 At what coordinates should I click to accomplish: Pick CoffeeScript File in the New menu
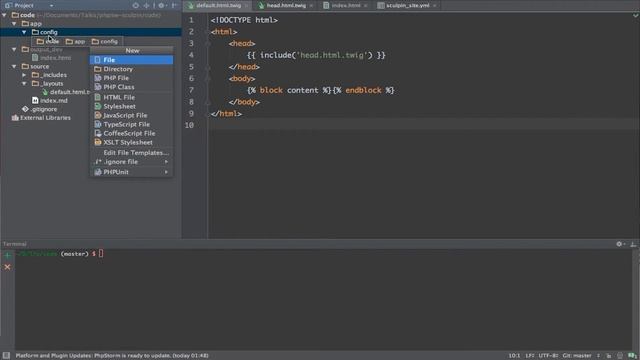pyautogui.click(x=131, y=133)
